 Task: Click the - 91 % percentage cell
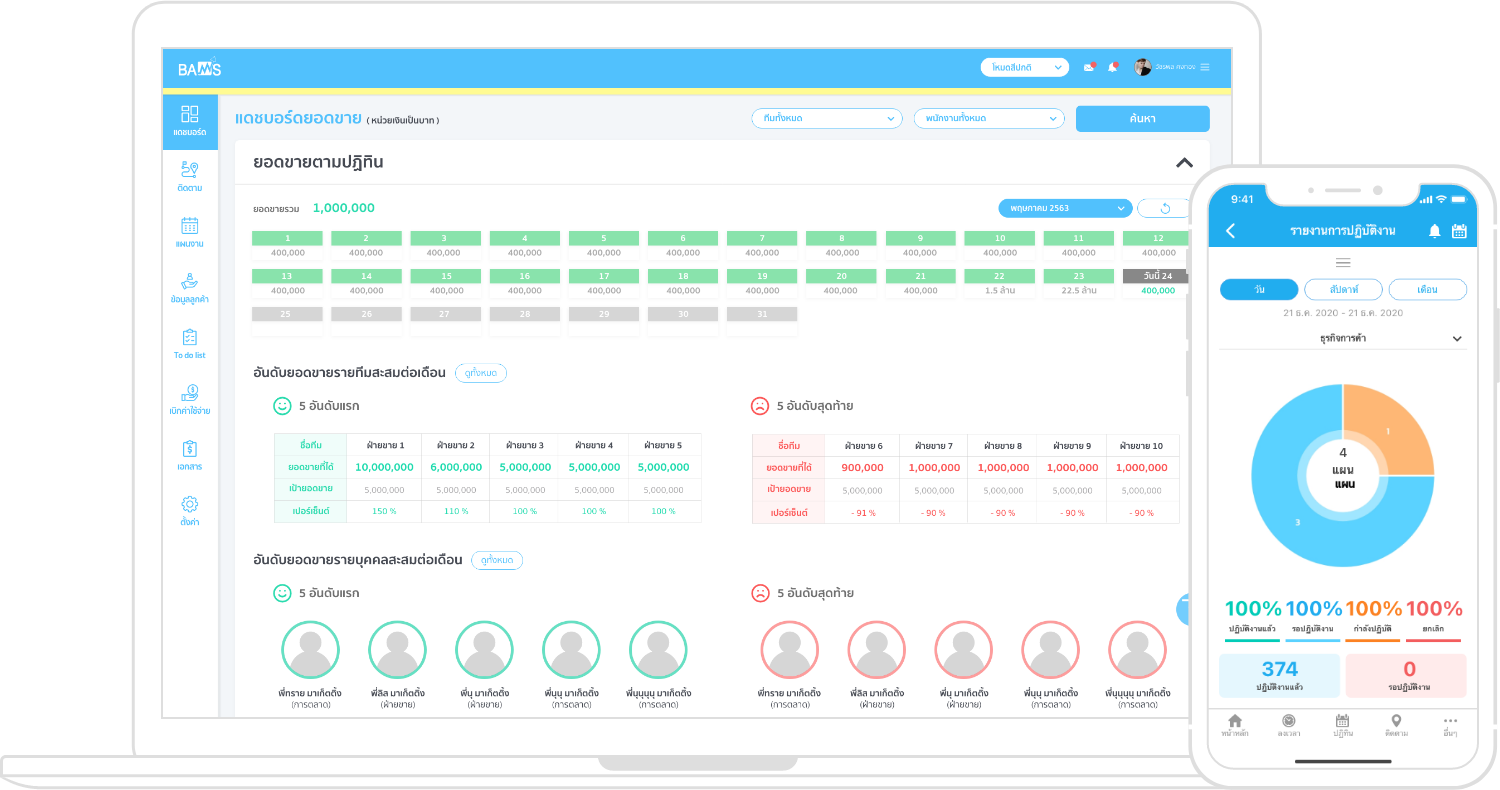tap(862, 512)
